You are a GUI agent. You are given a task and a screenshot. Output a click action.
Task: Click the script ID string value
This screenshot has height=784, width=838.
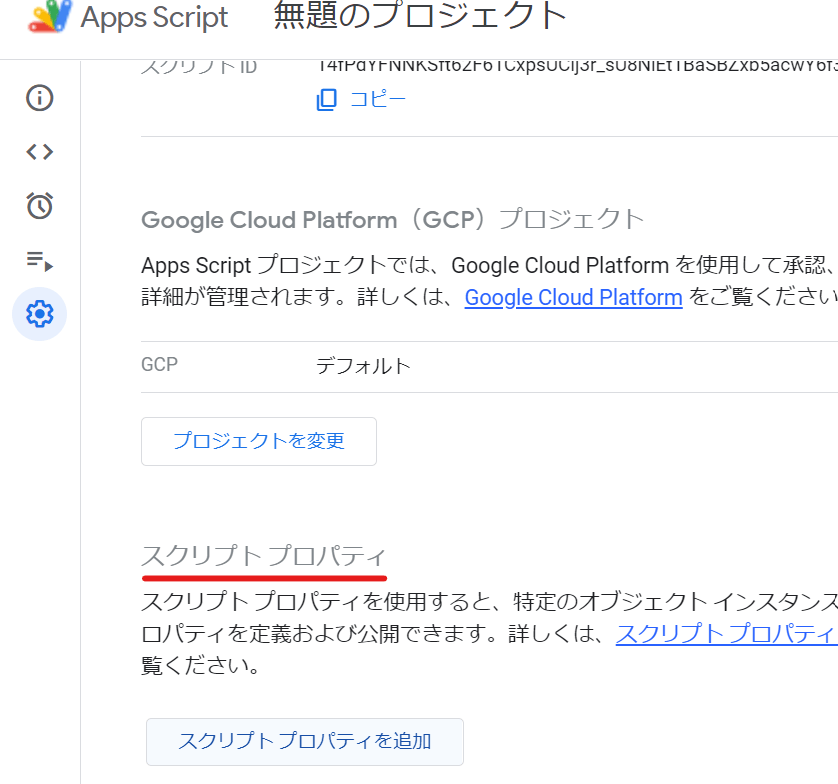pyautogui.click(x=577, y=67)
